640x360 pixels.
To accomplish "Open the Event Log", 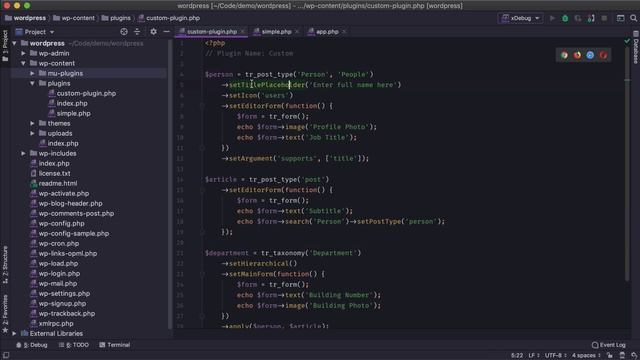I will pyautogui.click(x=608, y=345).
